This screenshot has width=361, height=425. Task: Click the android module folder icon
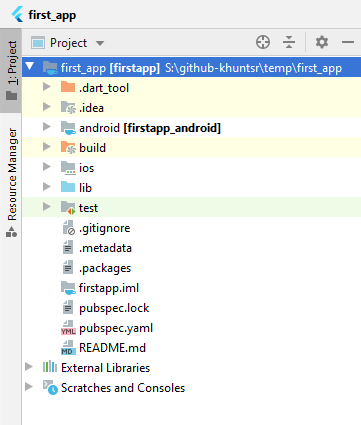pyautogui.click(x=68, y=128)
